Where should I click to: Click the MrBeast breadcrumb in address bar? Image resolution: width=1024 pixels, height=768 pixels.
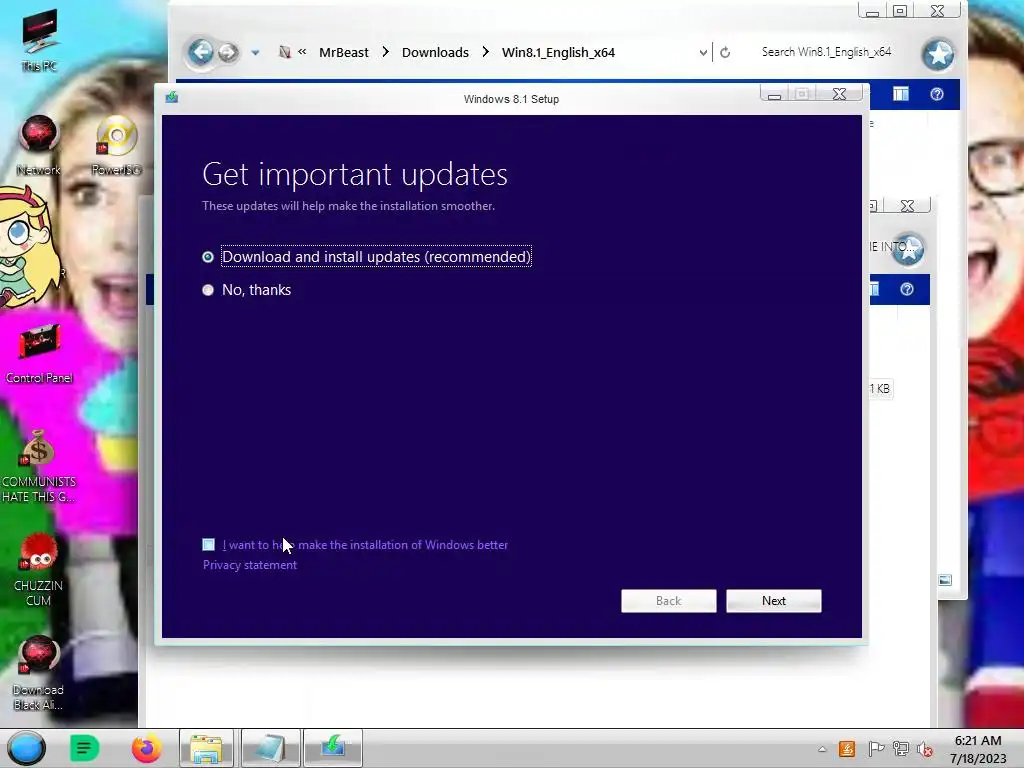tap(344, 52)
